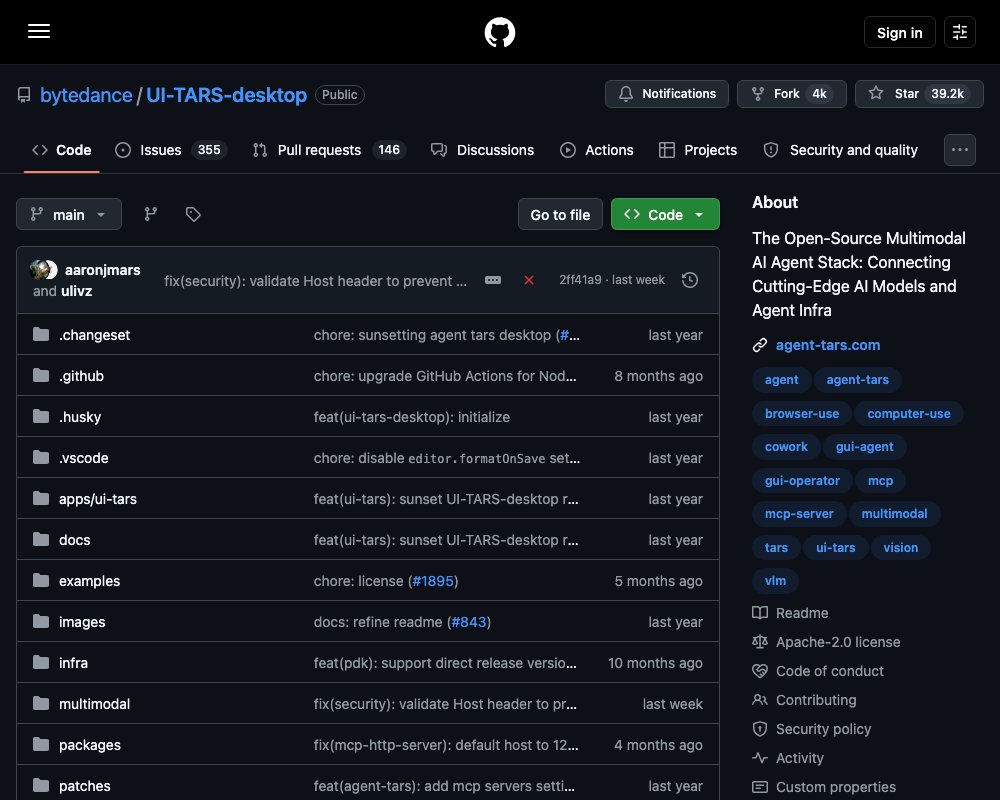Click the Notifications button
Image resolution: width=1000 pixels, height=800 pixels.
click(x=666, y=94)
